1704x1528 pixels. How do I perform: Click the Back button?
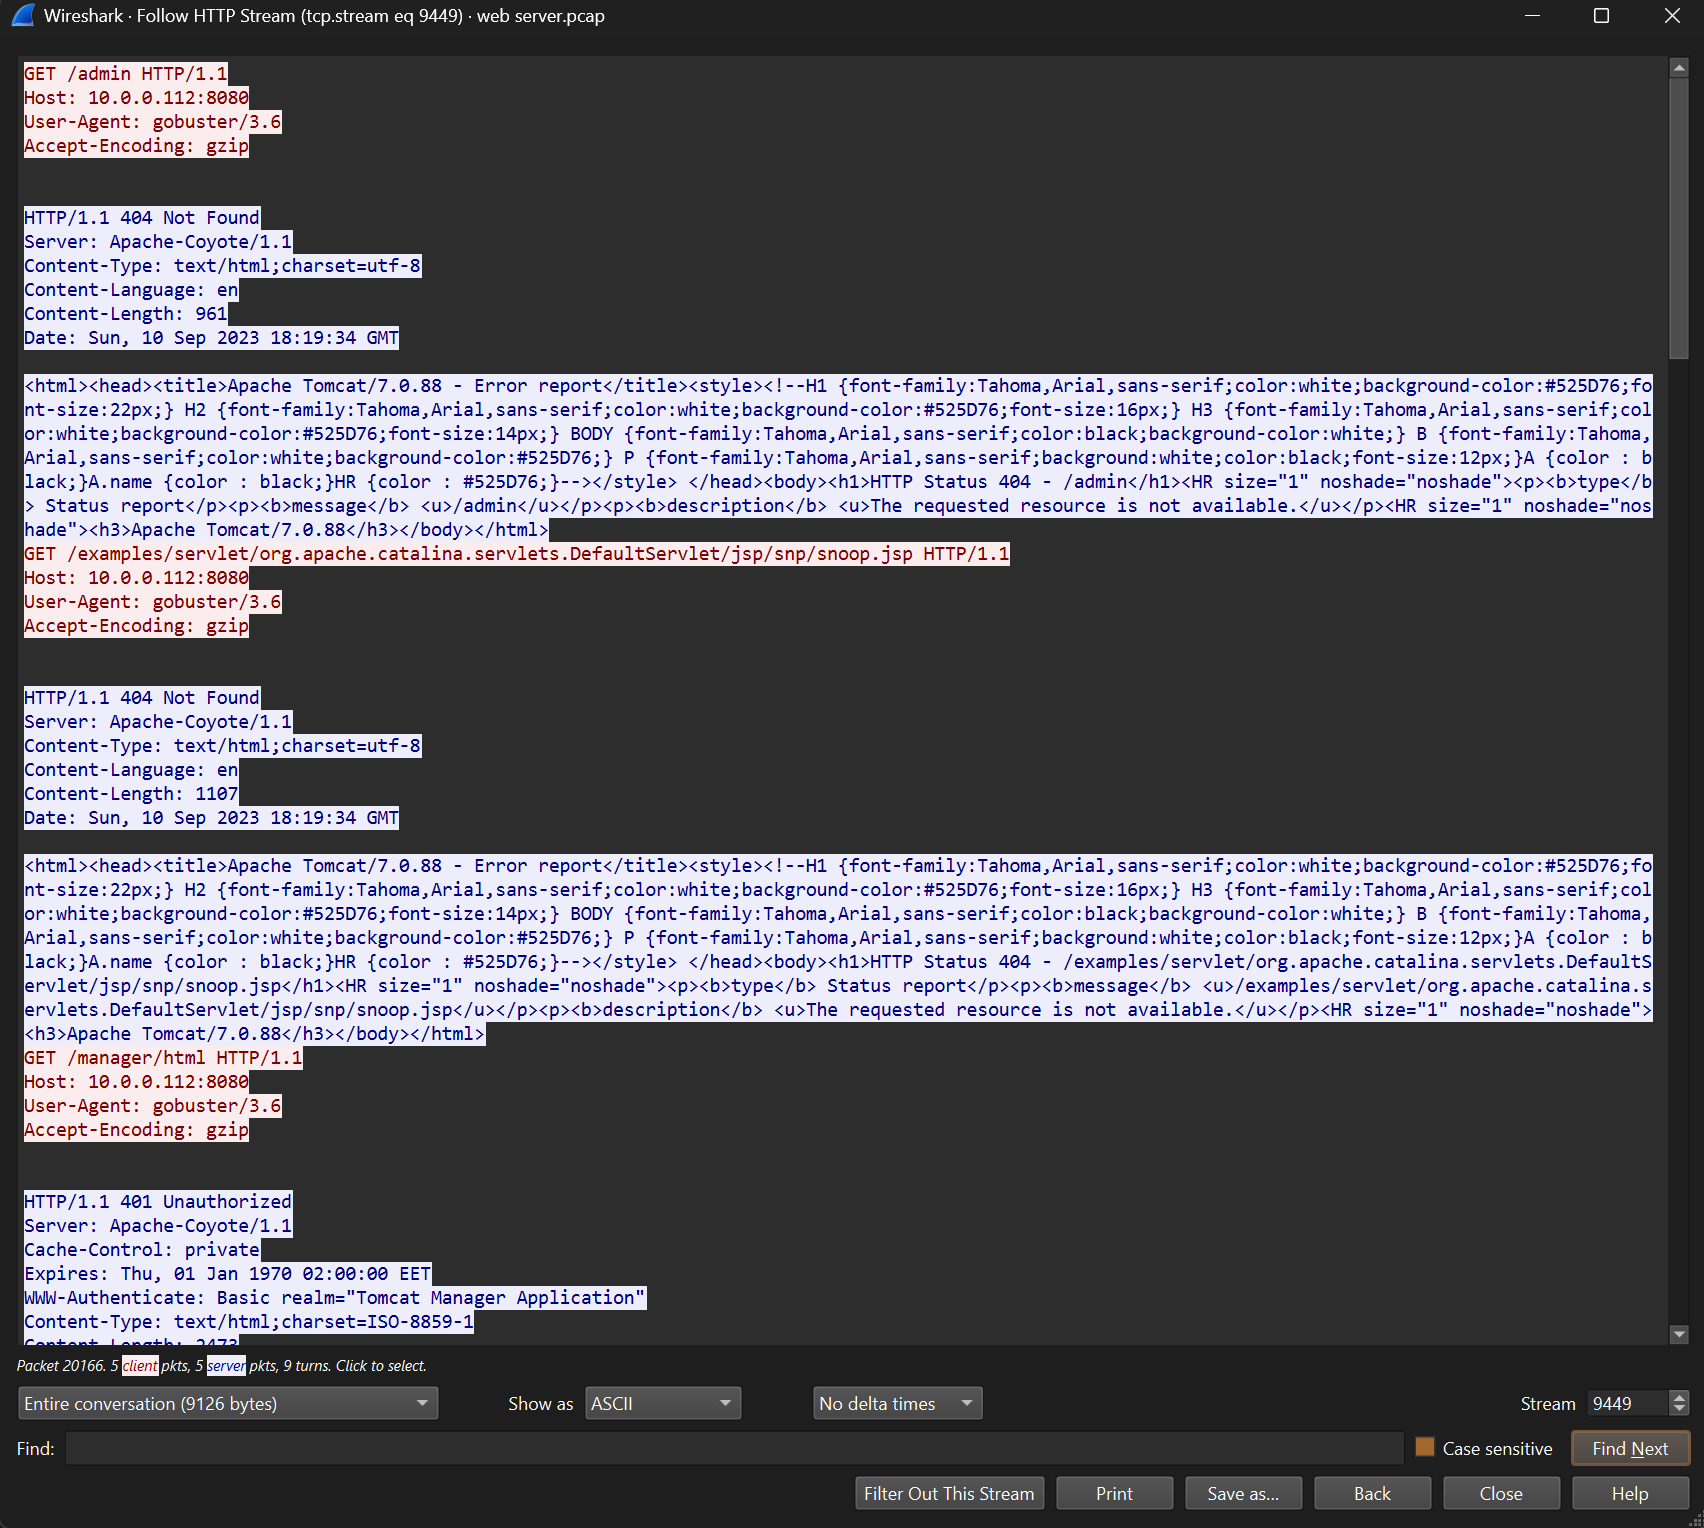[1372, 1493]
